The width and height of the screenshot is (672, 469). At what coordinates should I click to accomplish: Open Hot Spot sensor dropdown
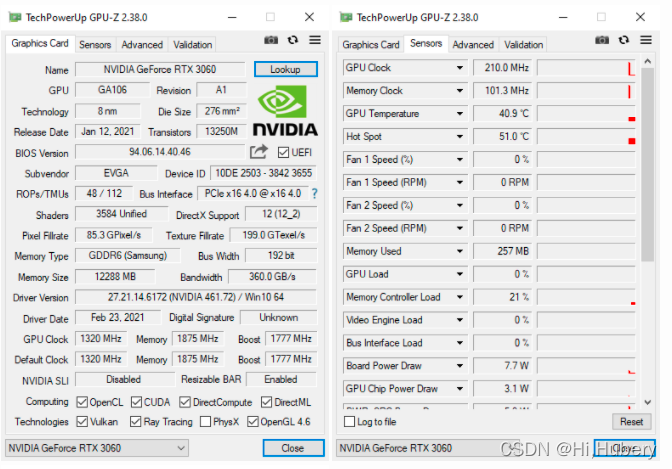click(x=460, y=136)
